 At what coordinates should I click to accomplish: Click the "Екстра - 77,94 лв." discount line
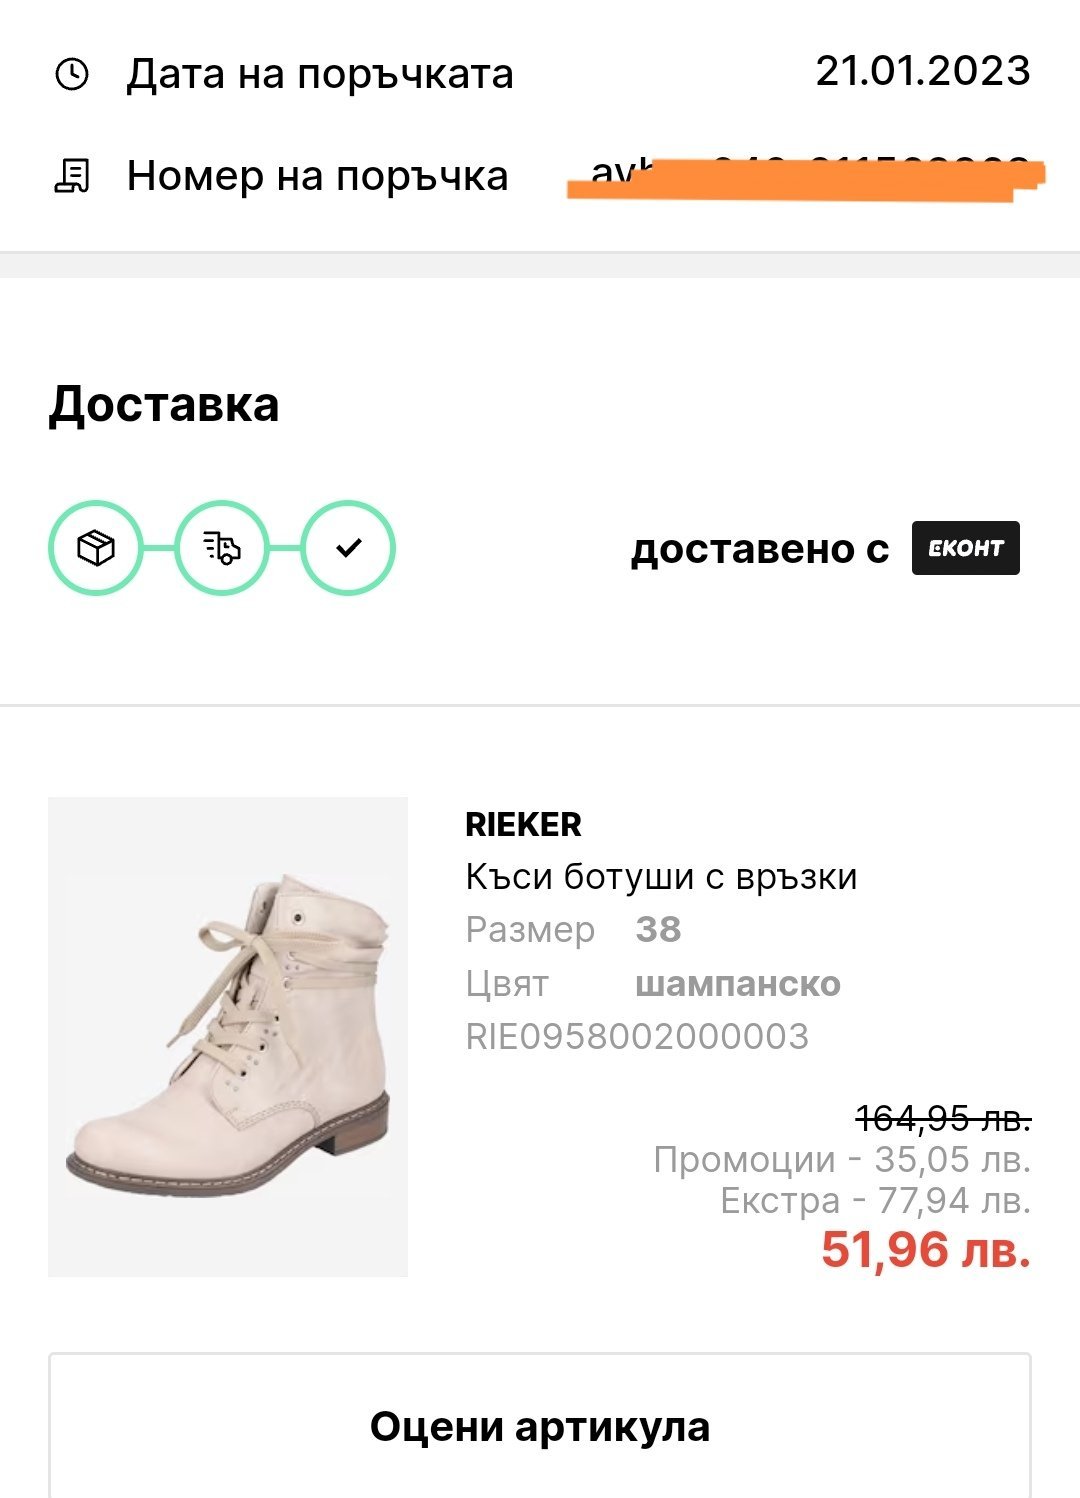[x=875, y=1200]
